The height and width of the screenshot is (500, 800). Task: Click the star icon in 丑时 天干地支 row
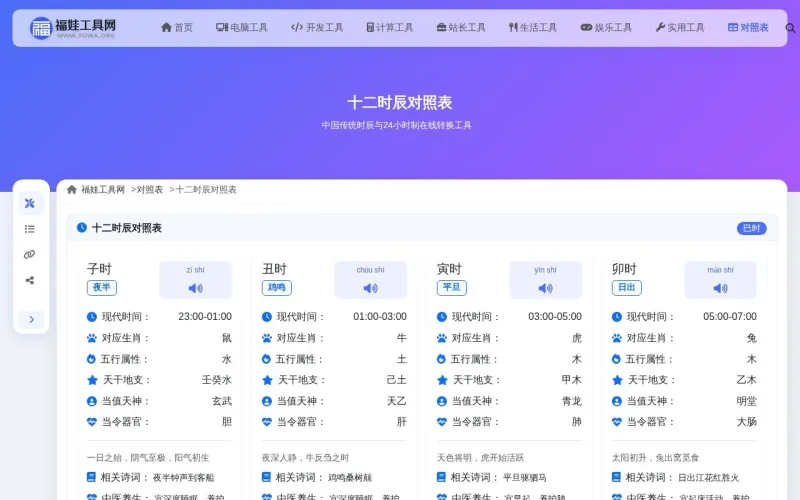pyautogui.click(x=267, y=380)
